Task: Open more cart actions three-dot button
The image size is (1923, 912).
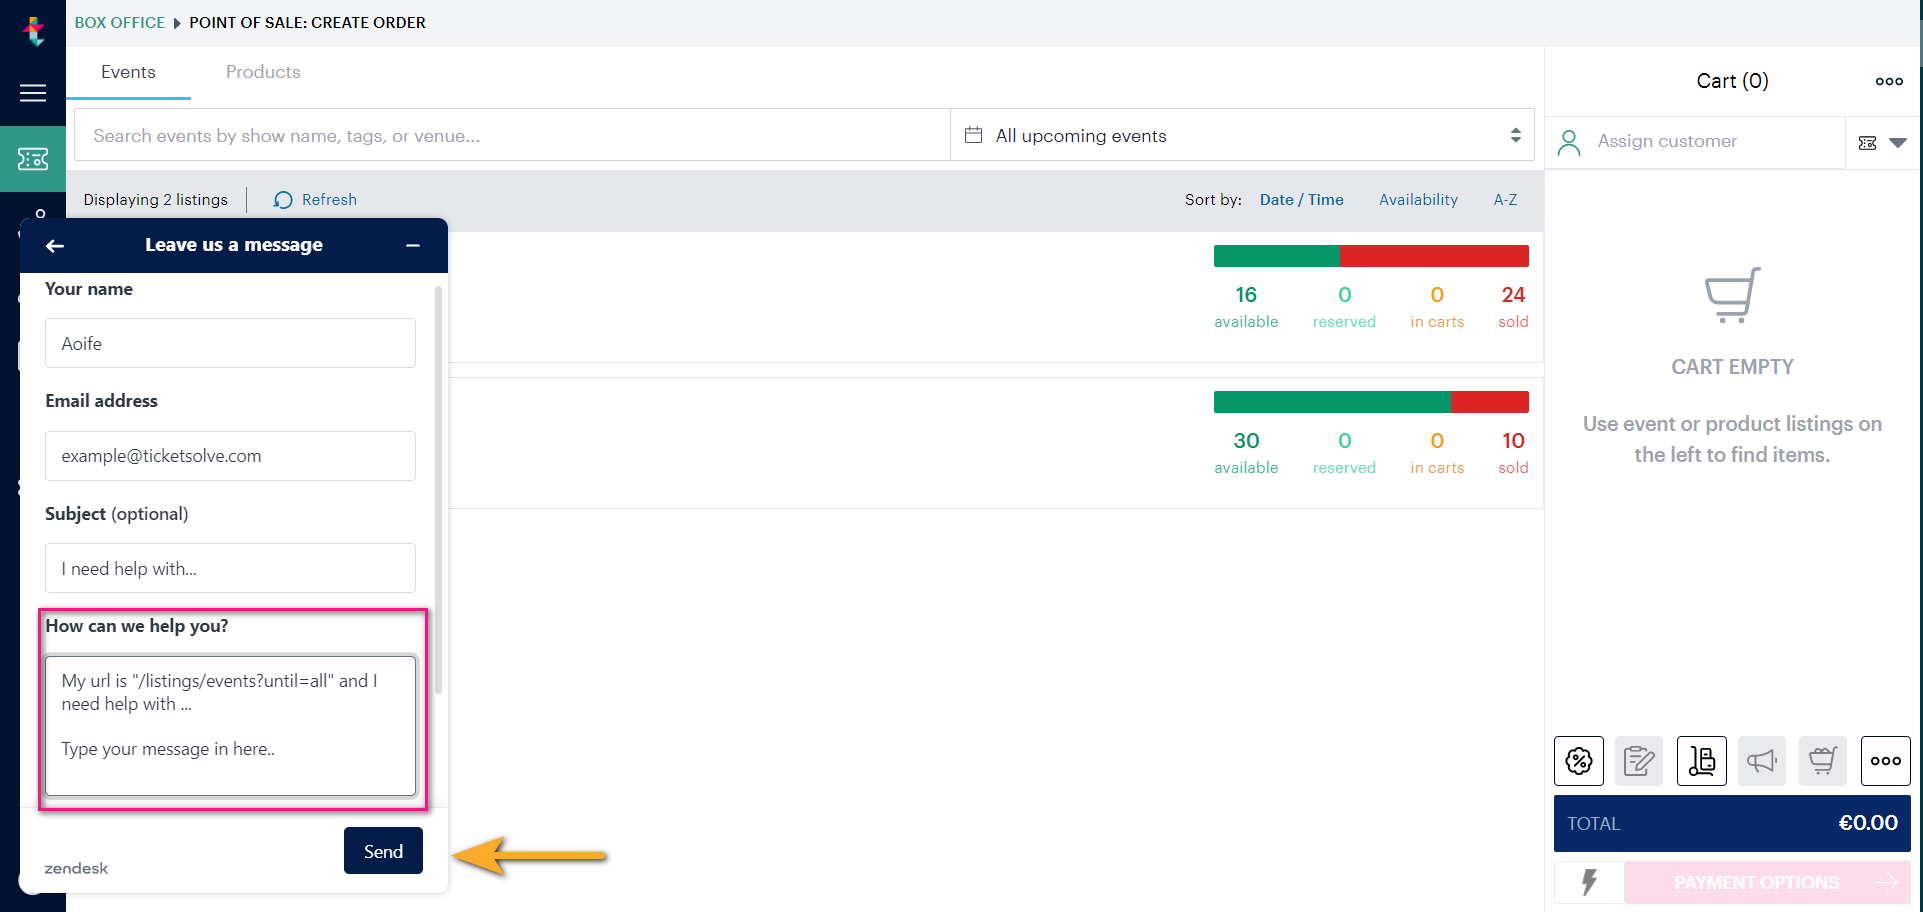Action: (1886, 761)
